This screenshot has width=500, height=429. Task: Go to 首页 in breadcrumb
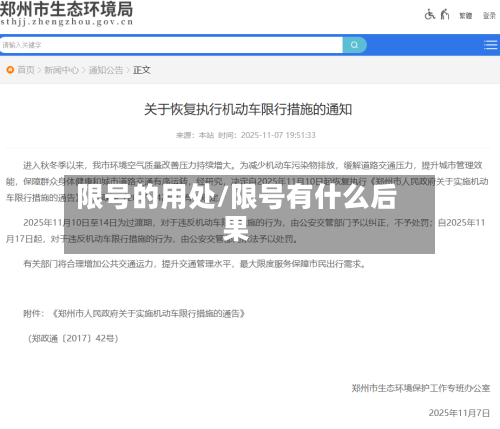pos(26,70)
